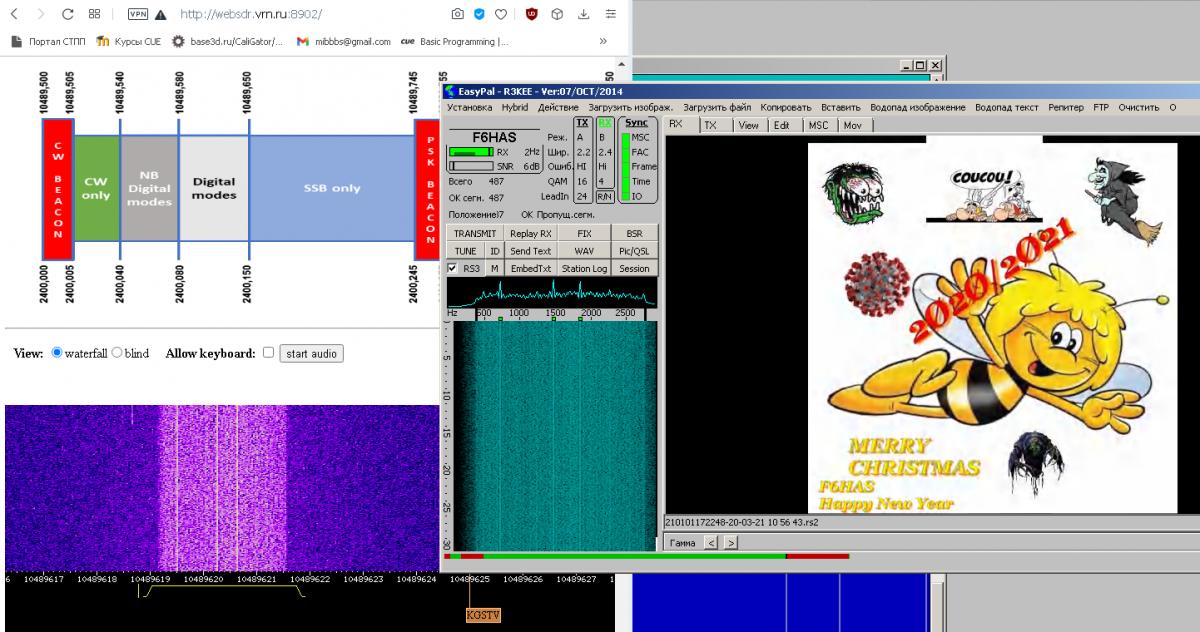1200x632 pixels.
Task: Open the uBlock Origin extension icon
Action: click(531, 15)
